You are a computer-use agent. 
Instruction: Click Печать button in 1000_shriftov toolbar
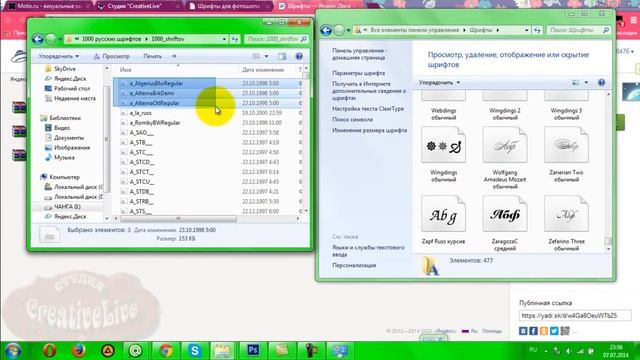click(153, 56)
